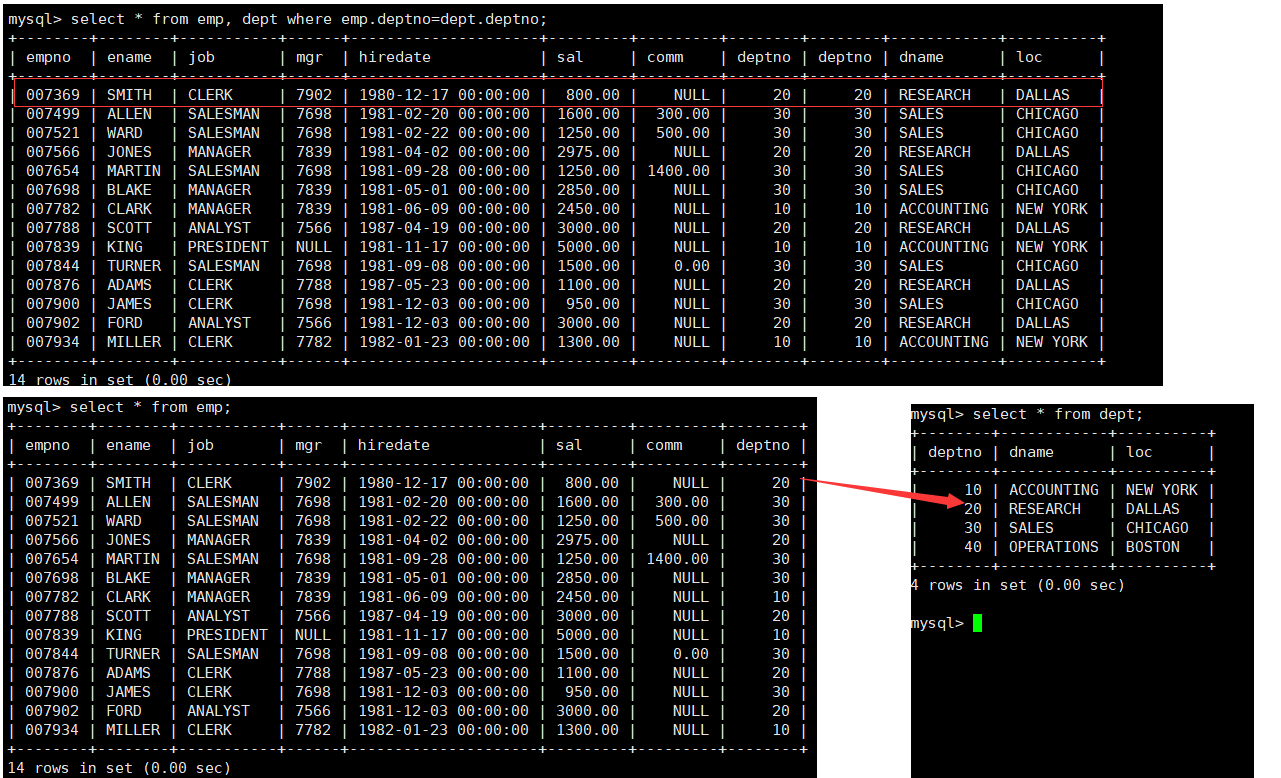Click 1400.00 in MARTIN's row of the join result
The height and width of the screenshot is (778, 1281).
pos(678,171)
